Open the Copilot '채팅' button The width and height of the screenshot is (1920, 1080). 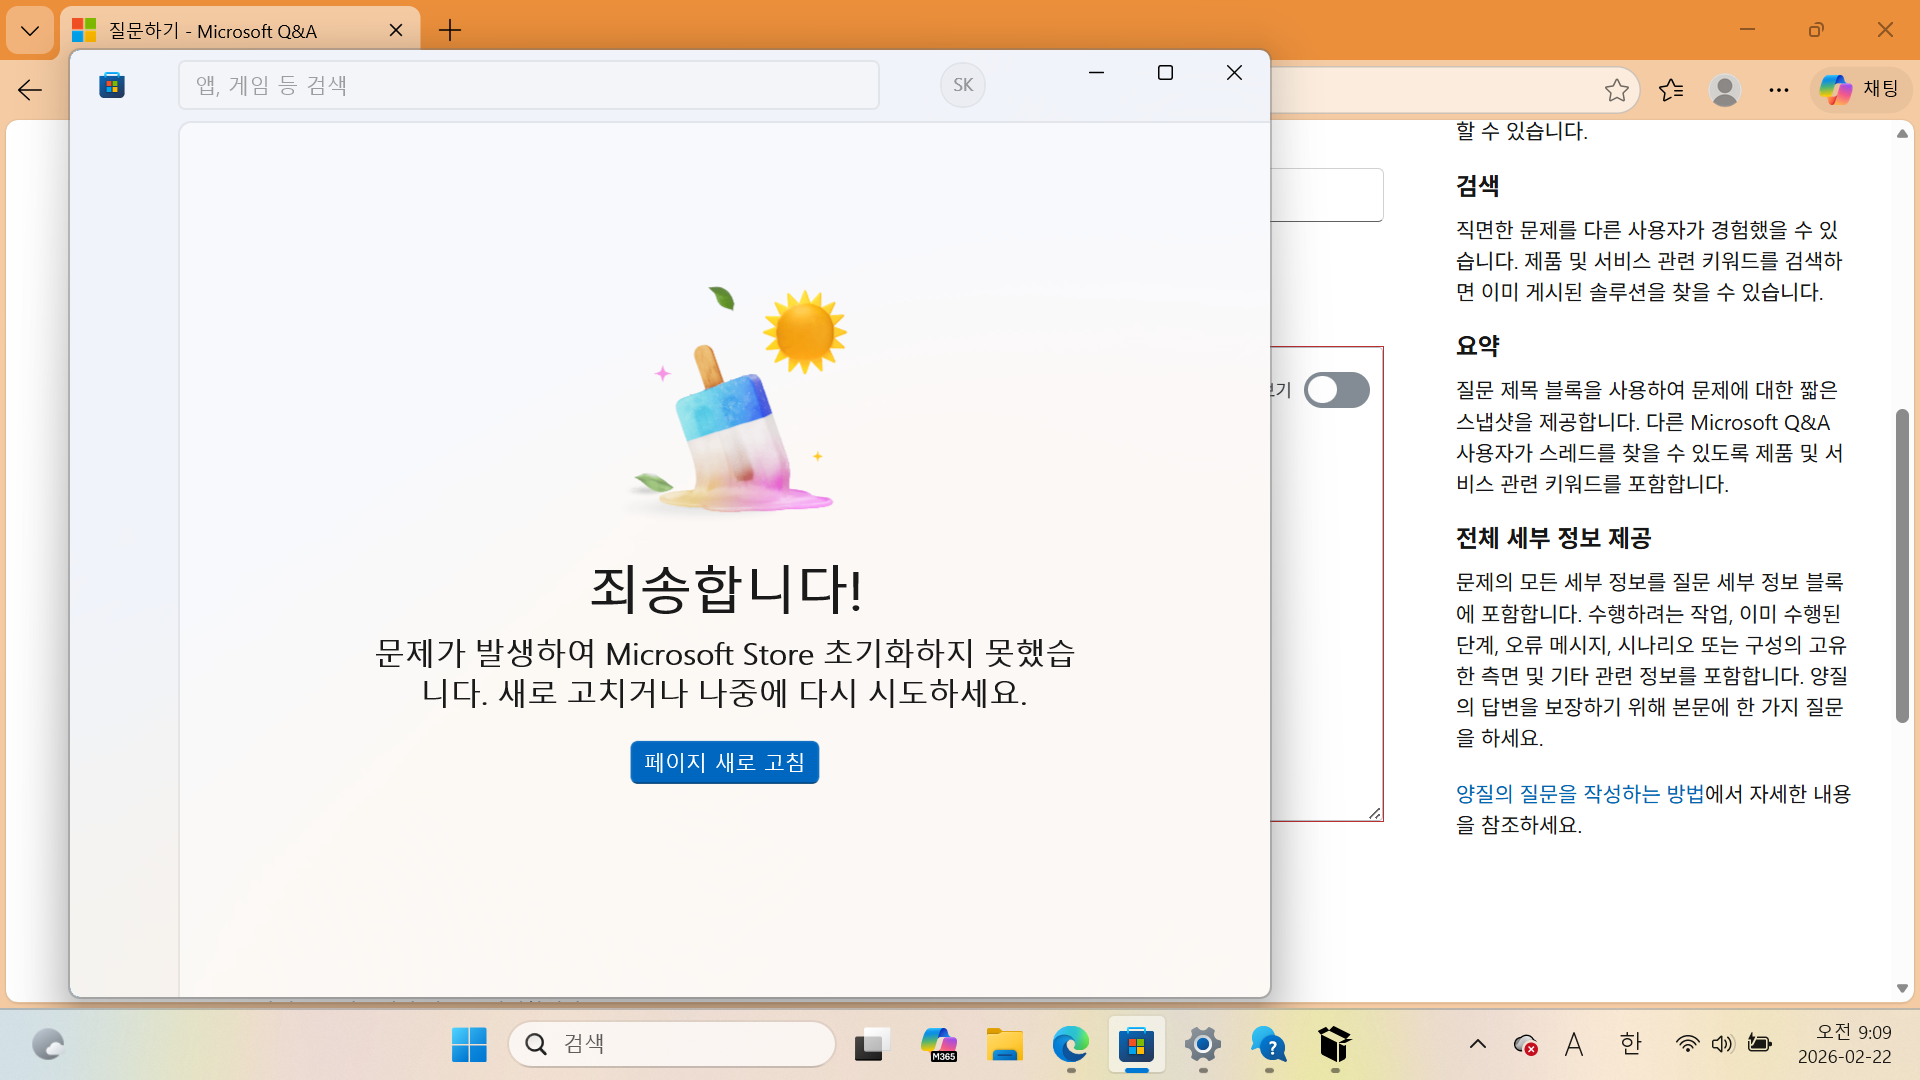[x=1860, y=89]
